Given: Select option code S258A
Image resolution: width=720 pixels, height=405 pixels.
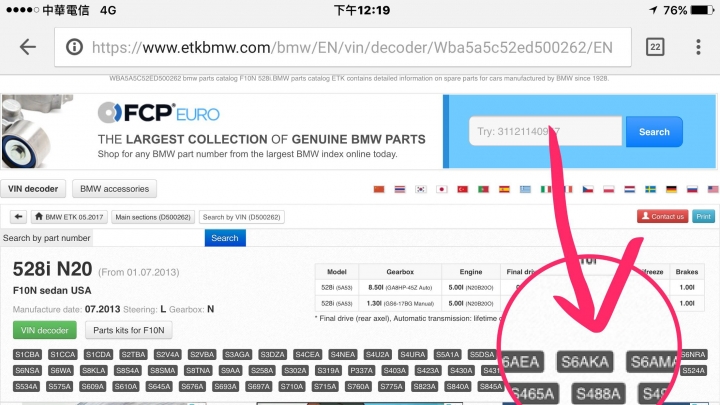Looking at the screenshot, I should (x=262, y=371).
